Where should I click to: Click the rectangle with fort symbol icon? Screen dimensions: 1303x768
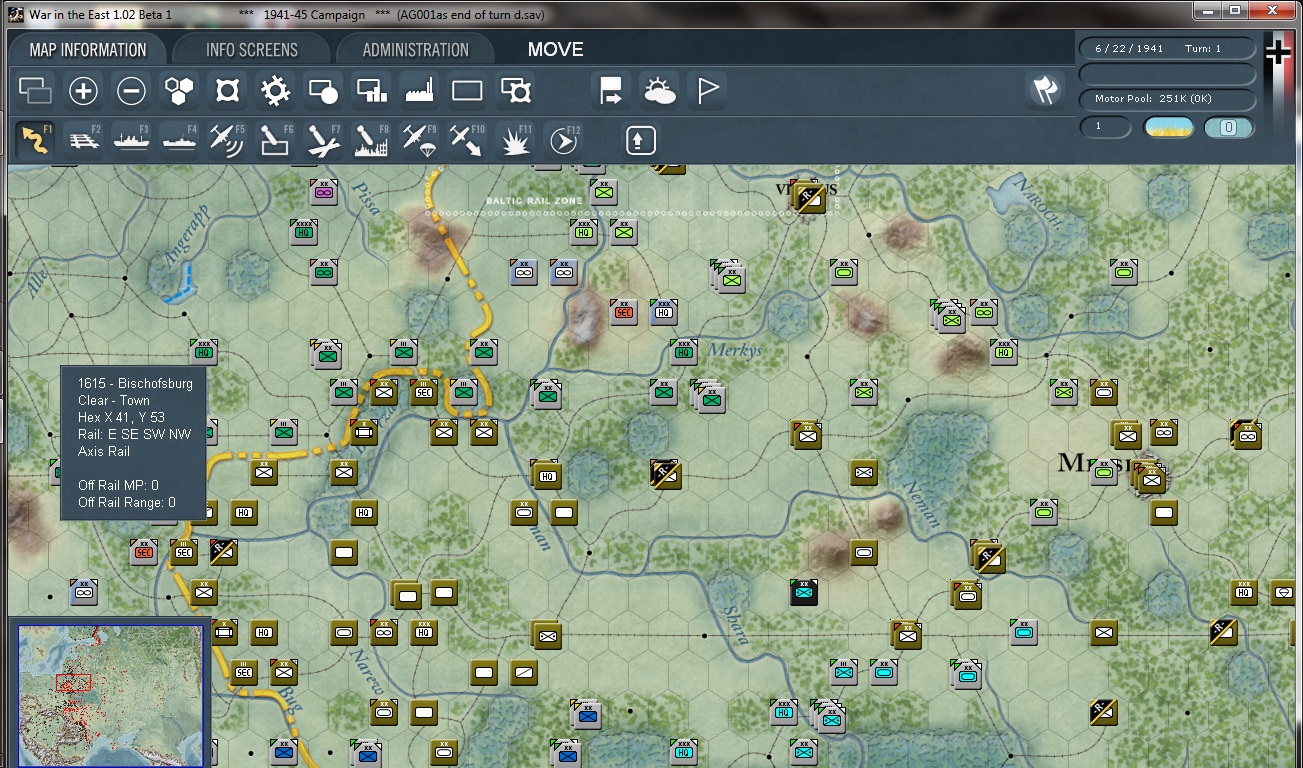[x=515, y=91]
